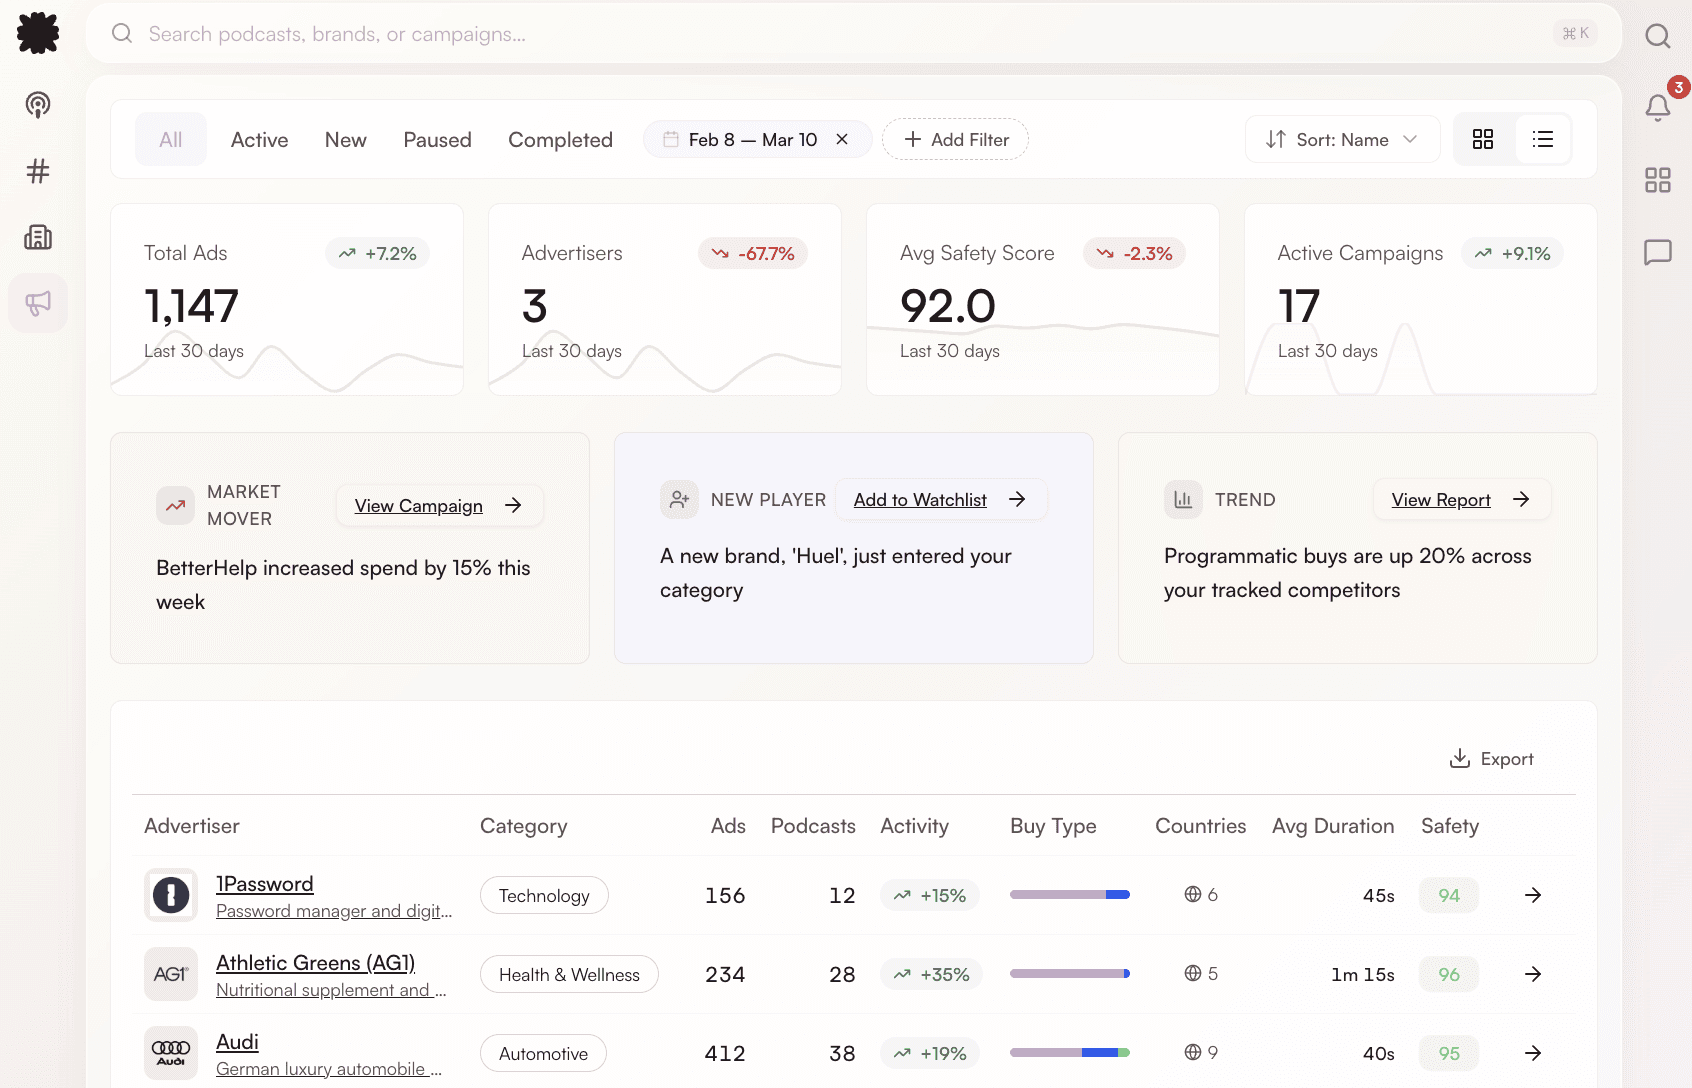The width and height of the screenshot is (1692, 1088).
Task: Click the Technology category tag
Action: click(x=544, y=895)
